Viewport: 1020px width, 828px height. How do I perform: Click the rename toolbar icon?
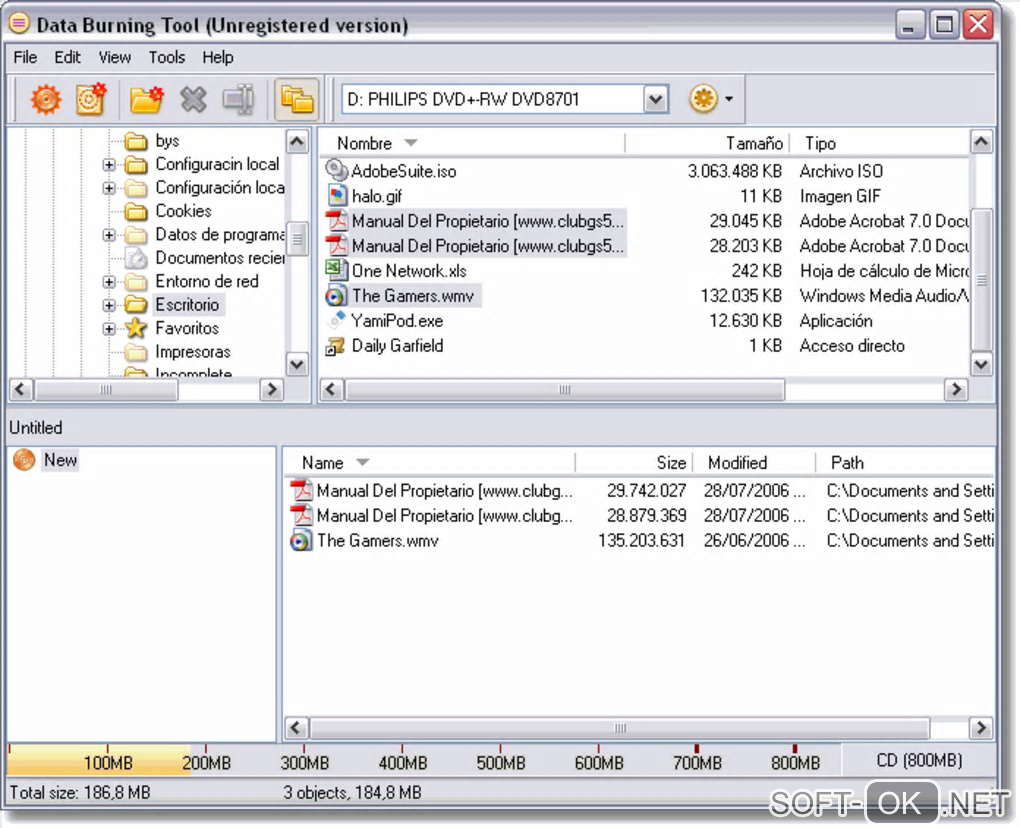click(238, 100)
